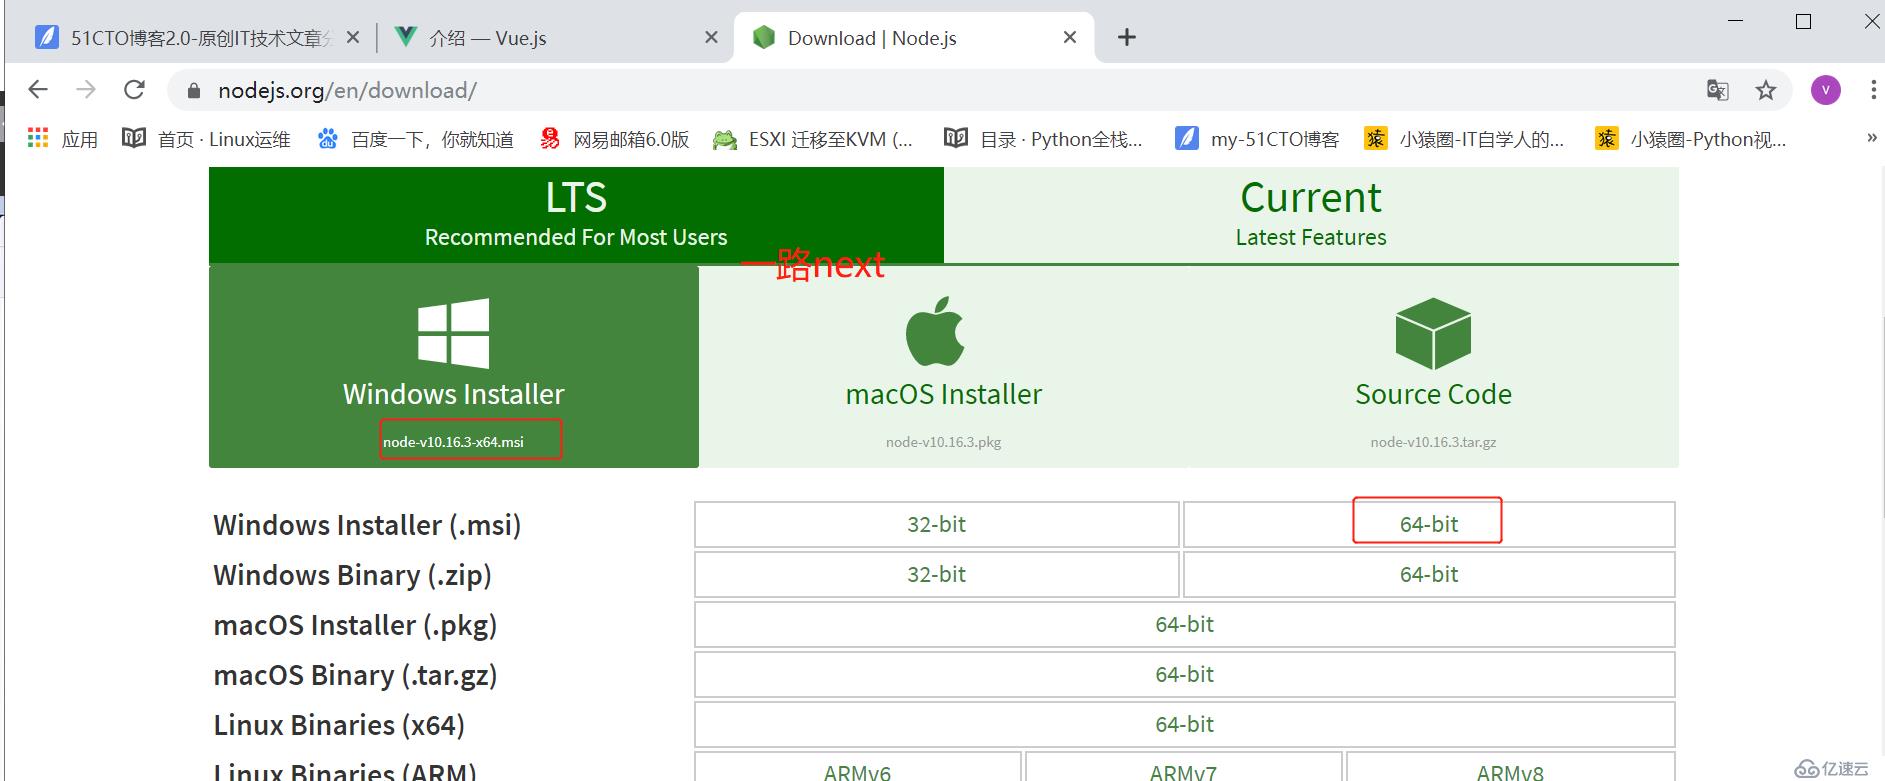Viewport: 1885px width, 781px height.
Task: Bookmark this page with star icon
Action: pos(1766,90)
